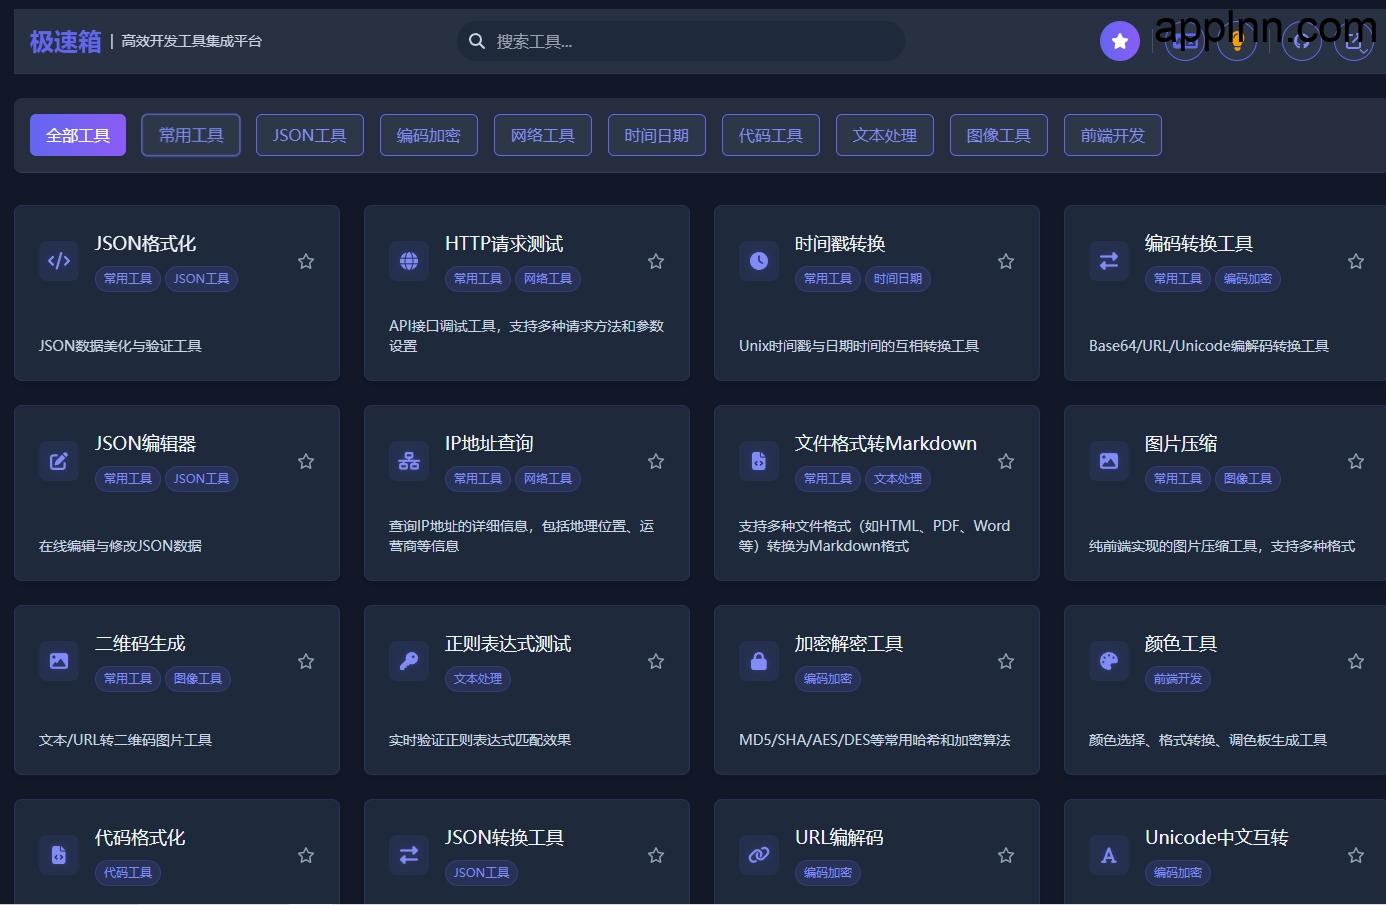Click the globe icon of HTTP请求测试
Image resolution: width=1386 pixels, height=905 pixels.
[x=409, y=261]
